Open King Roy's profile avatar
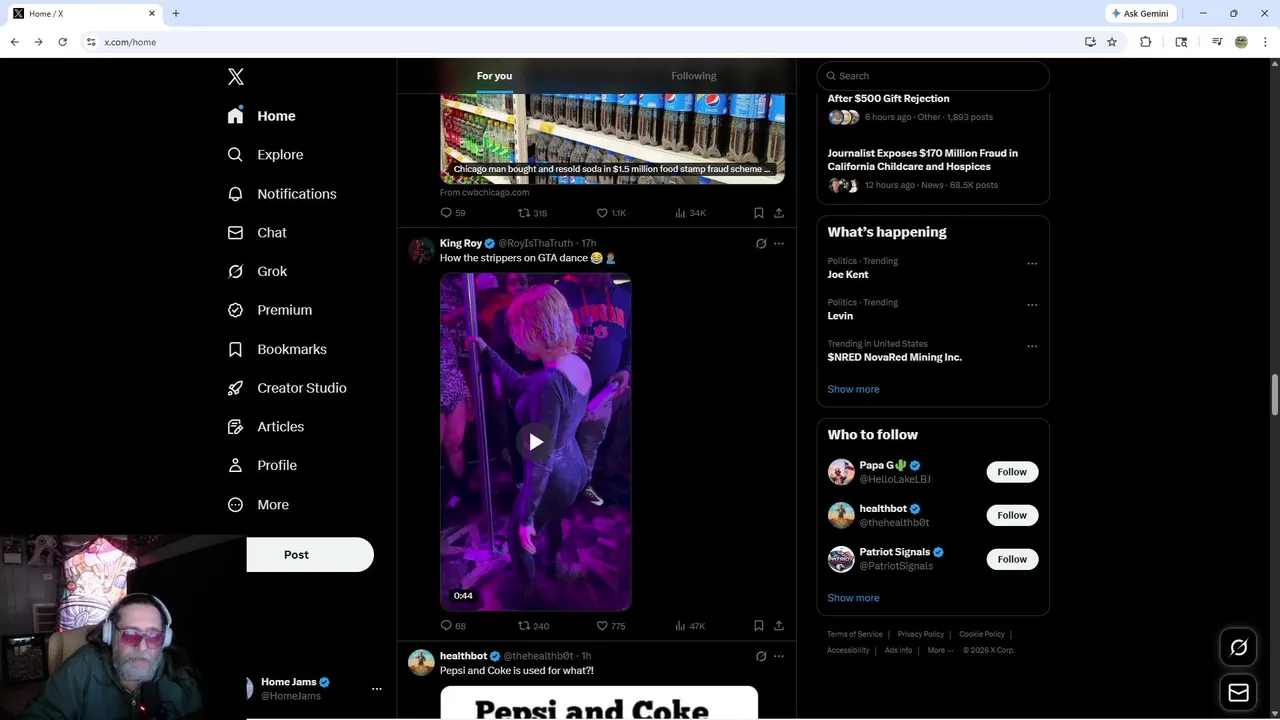Image resolution: width=1280 pixels, height=720 pixels. point(421,249)
